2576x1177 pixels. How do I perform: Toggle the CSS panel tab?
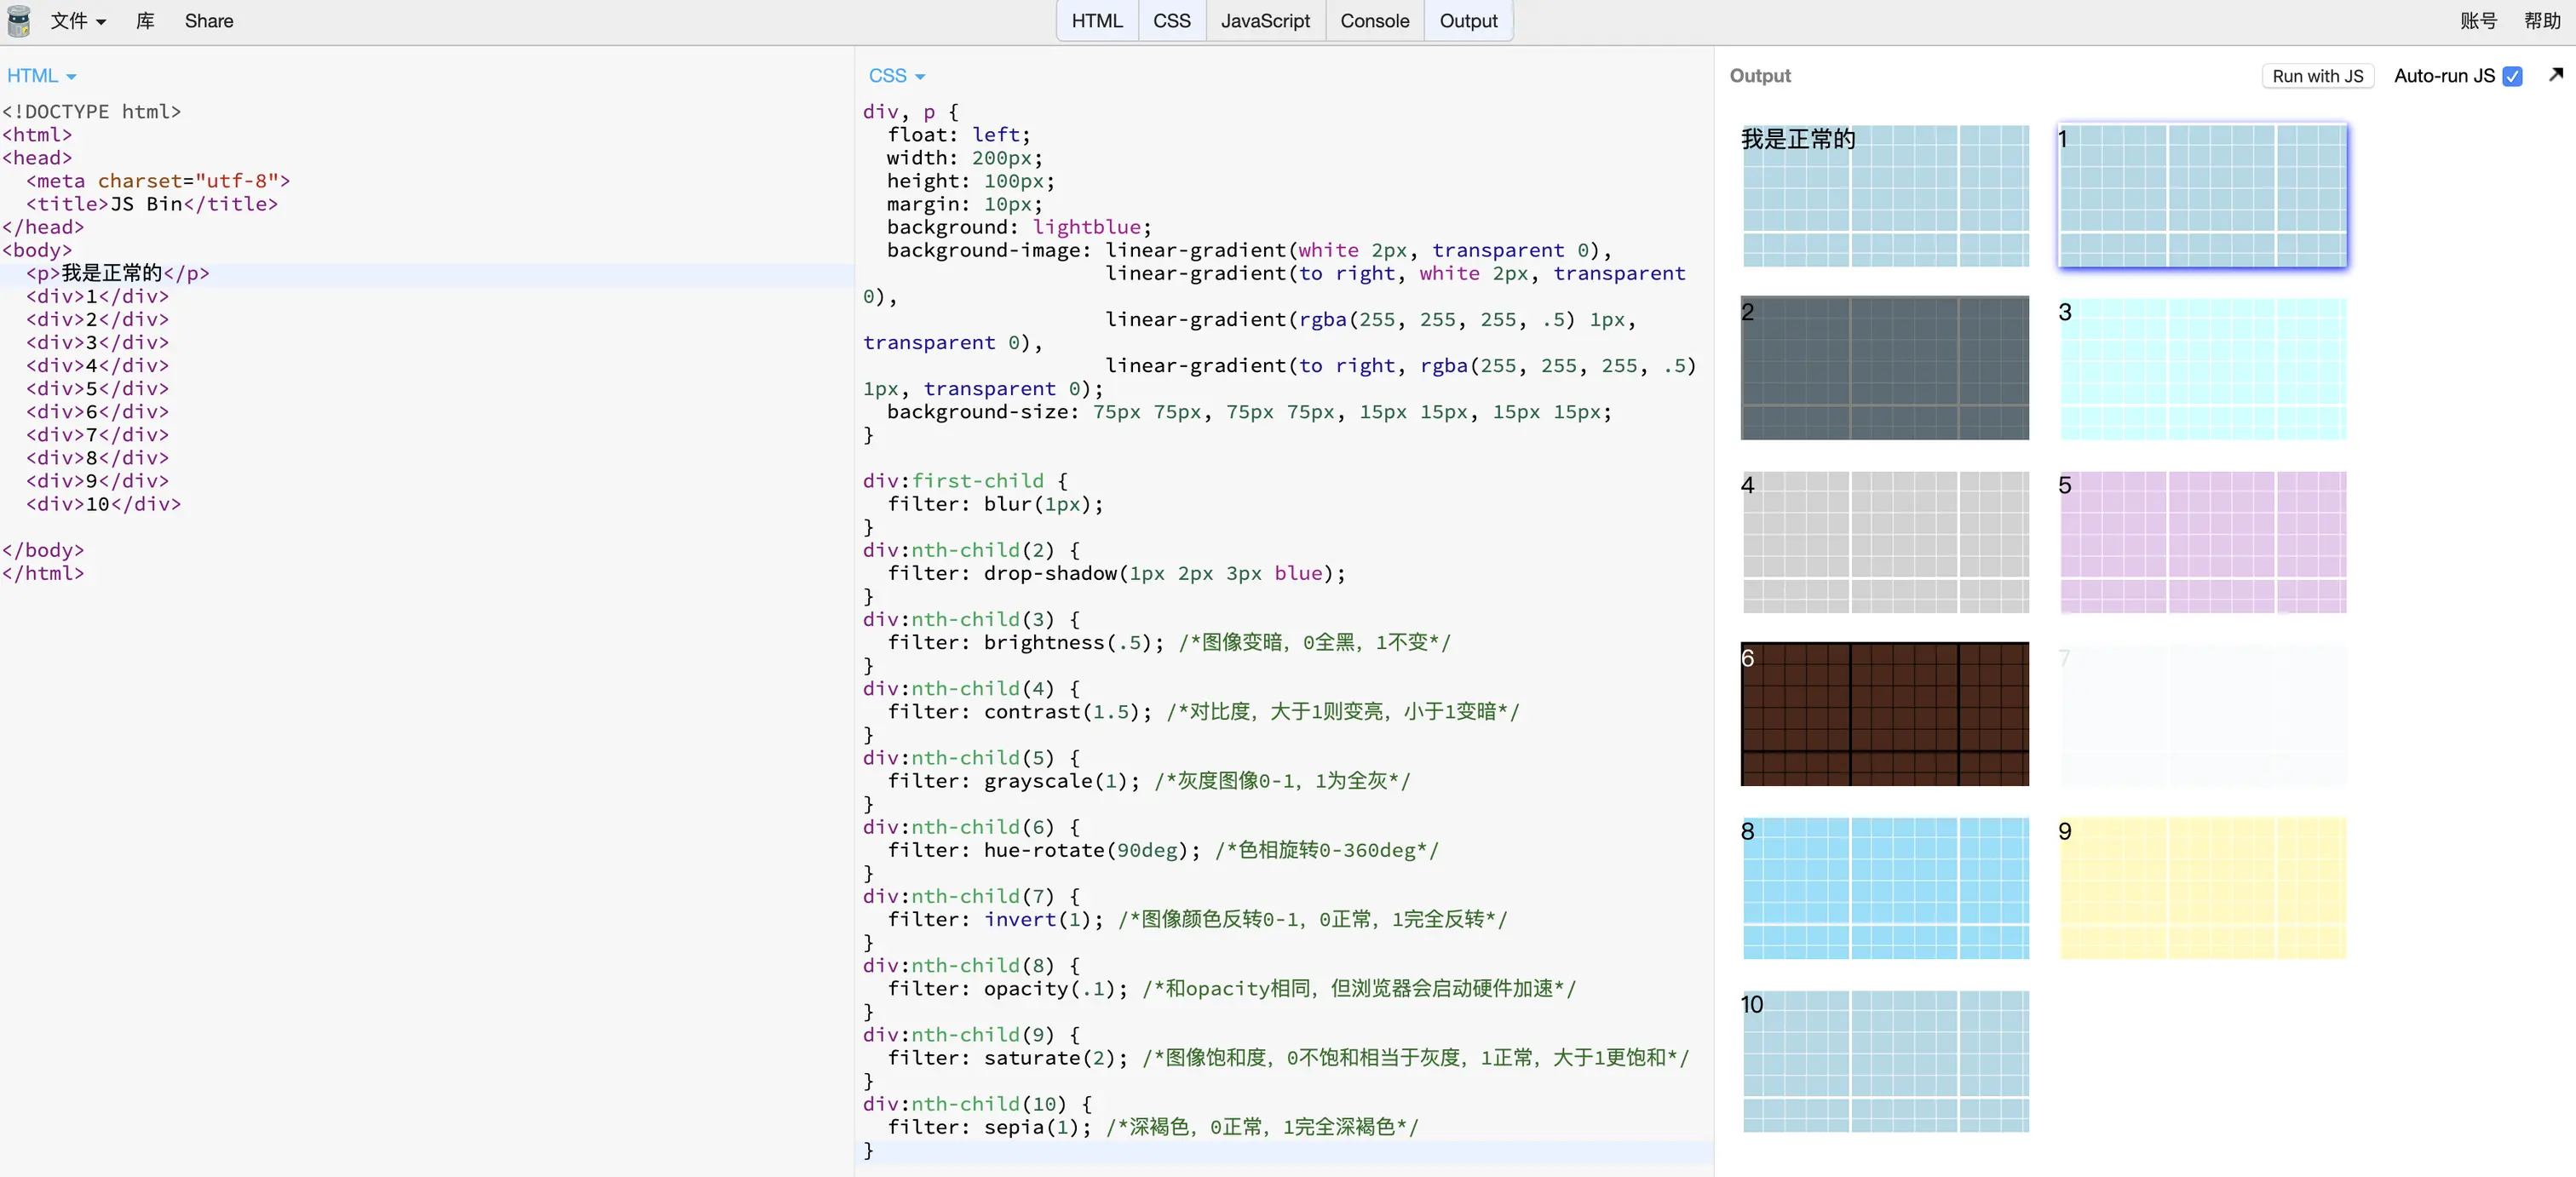click(1172, 21)
